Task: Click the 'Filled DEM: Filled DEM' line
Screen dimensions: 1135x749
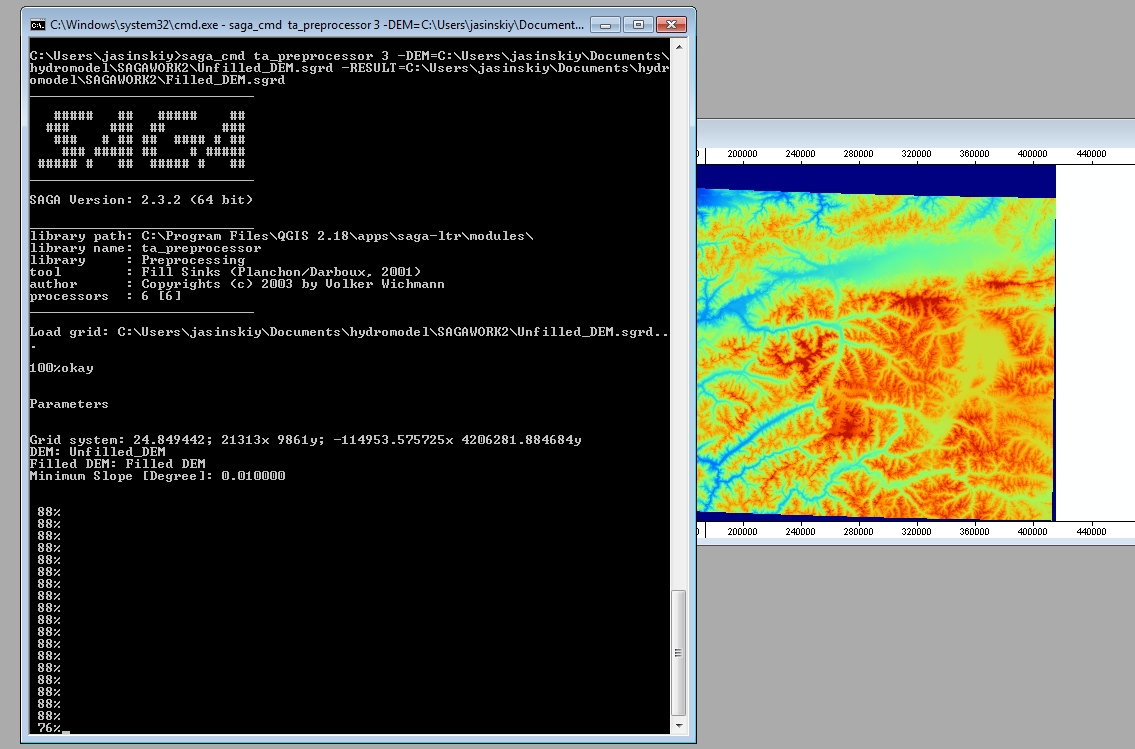Action: coord(117,464)
